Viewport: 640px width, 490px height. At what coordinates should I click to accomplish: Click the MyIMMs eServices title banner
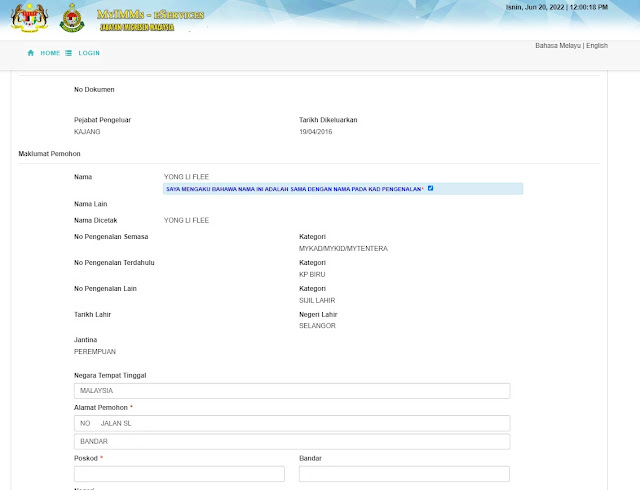pos(150,15)
